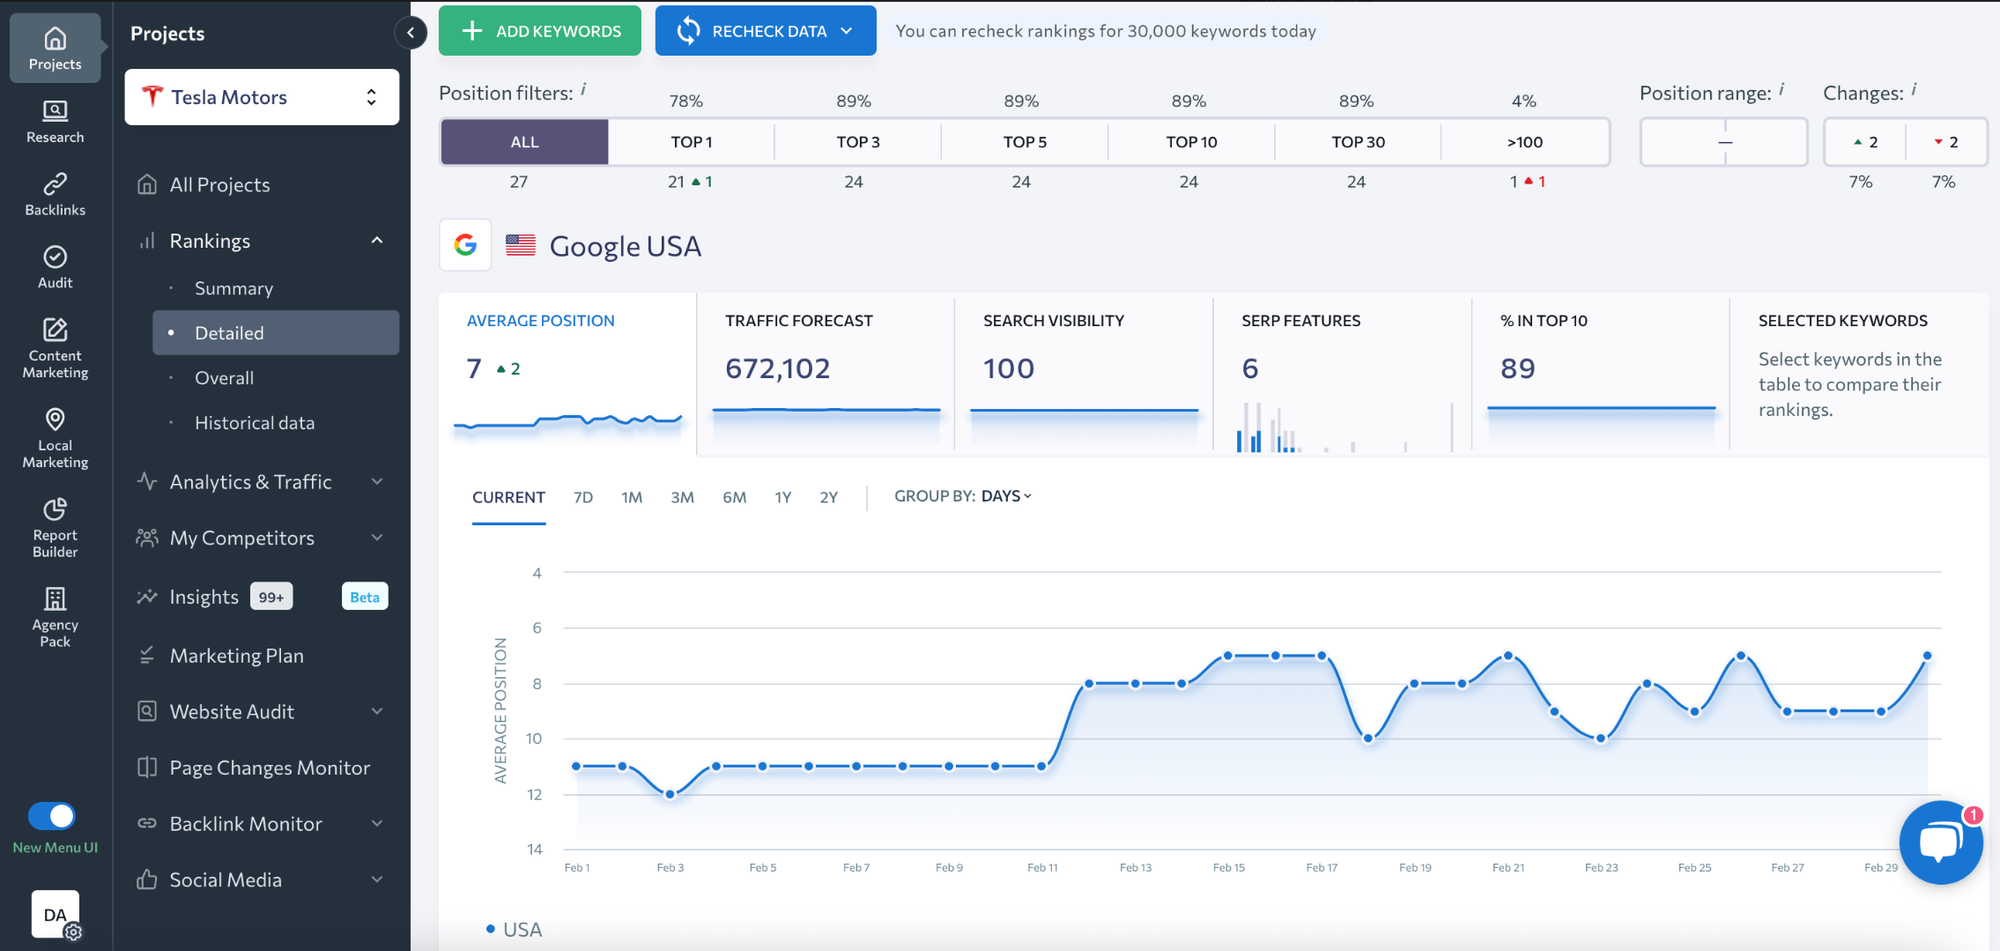Collapse the Projects sidebar panel
Image resolution: width=2000 pixels, height=951 pixels.
[x=410, y=33]
